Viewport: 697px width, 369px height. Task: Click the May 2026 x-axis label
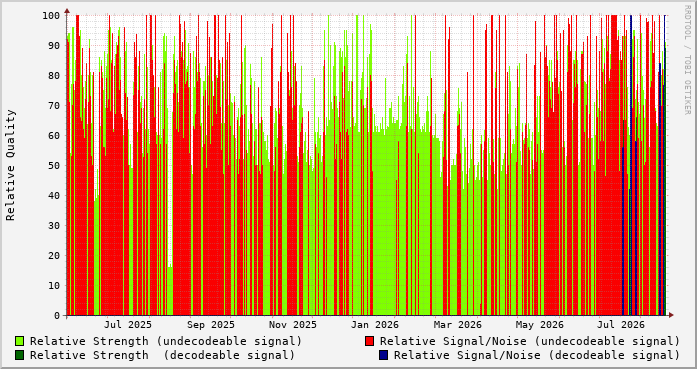[540, 325]
